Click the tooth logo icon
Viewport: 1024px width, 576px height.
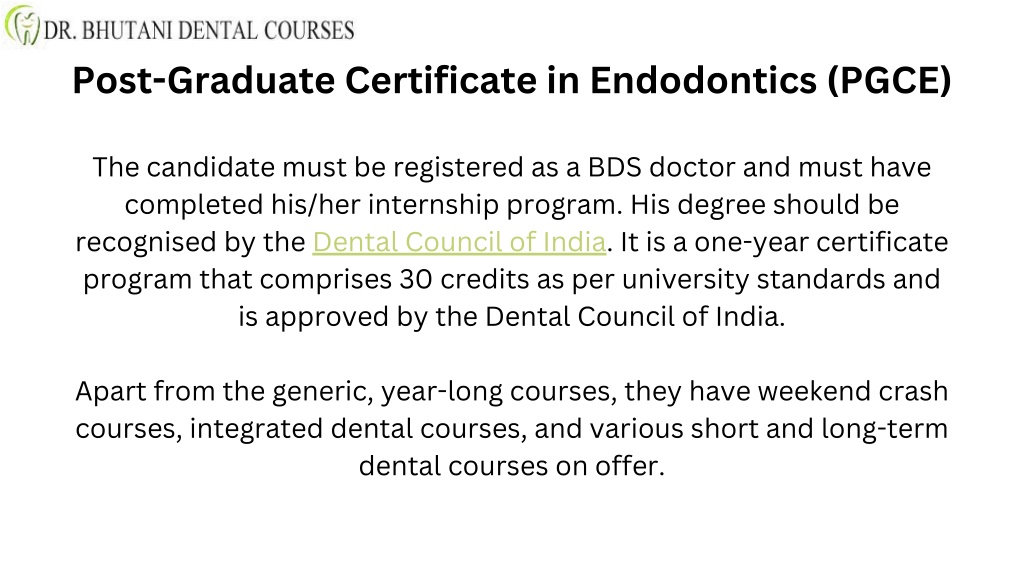click(23, 26)
